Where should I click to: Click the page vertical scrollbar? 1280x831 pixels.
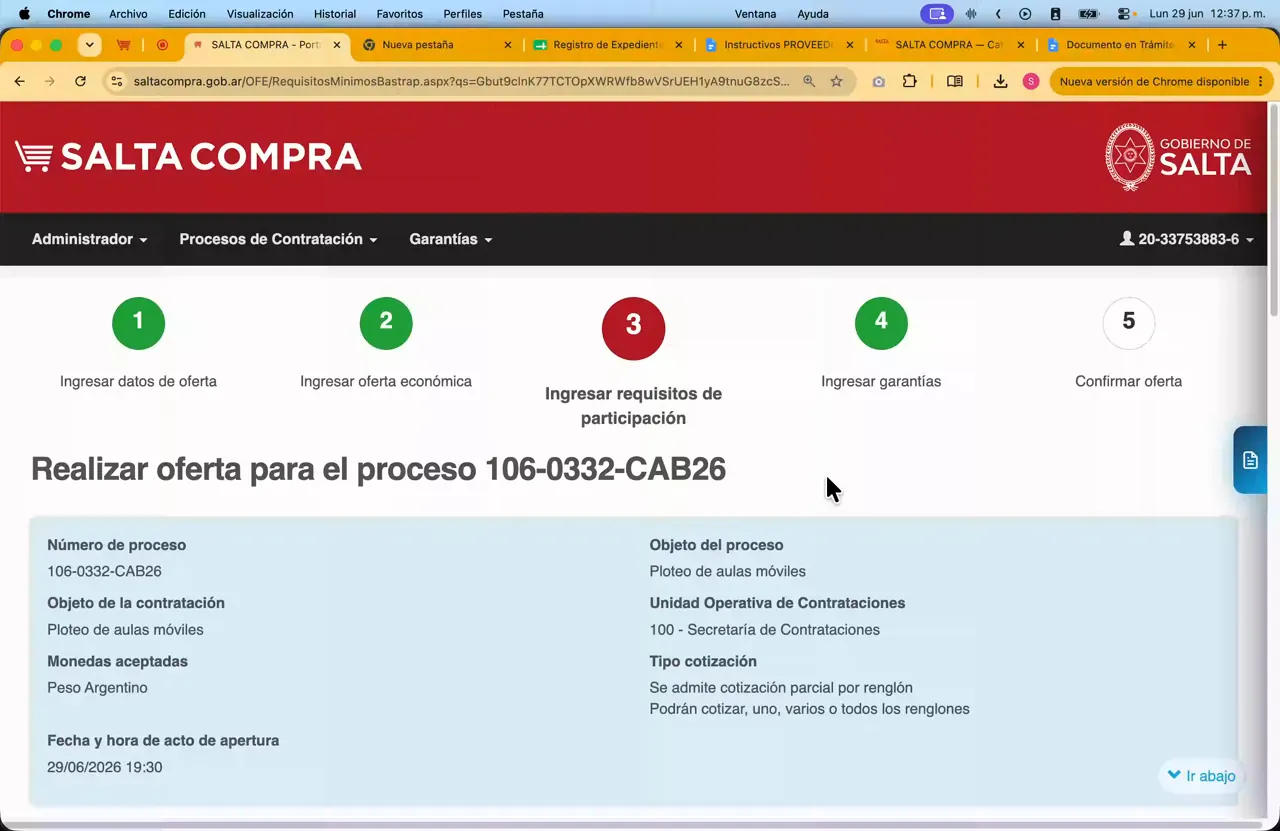tap(1273, 210)
